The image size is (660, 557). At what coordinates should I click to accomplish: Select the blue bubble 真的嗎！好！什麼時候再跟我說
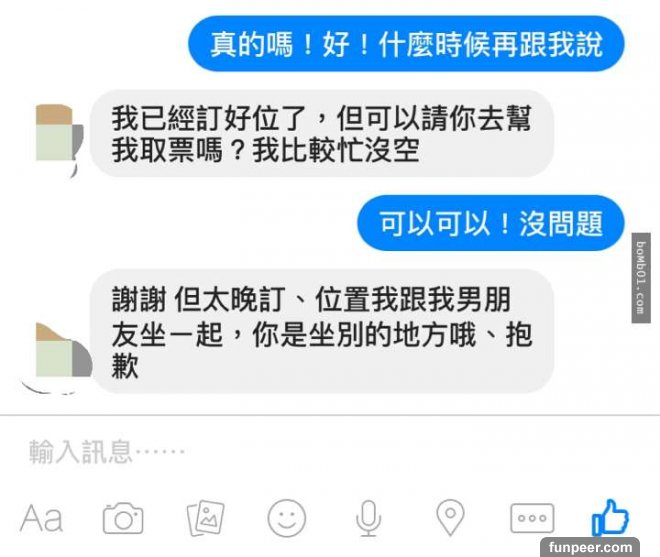click(406, 44)
